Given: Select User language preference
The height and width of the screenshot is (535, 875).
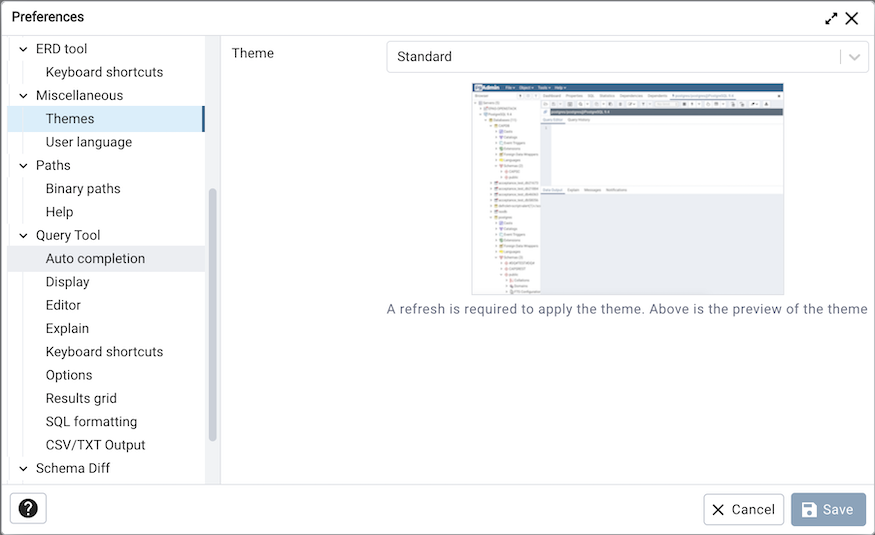Looking at the screenshot, I should click(x=88, y=142).
